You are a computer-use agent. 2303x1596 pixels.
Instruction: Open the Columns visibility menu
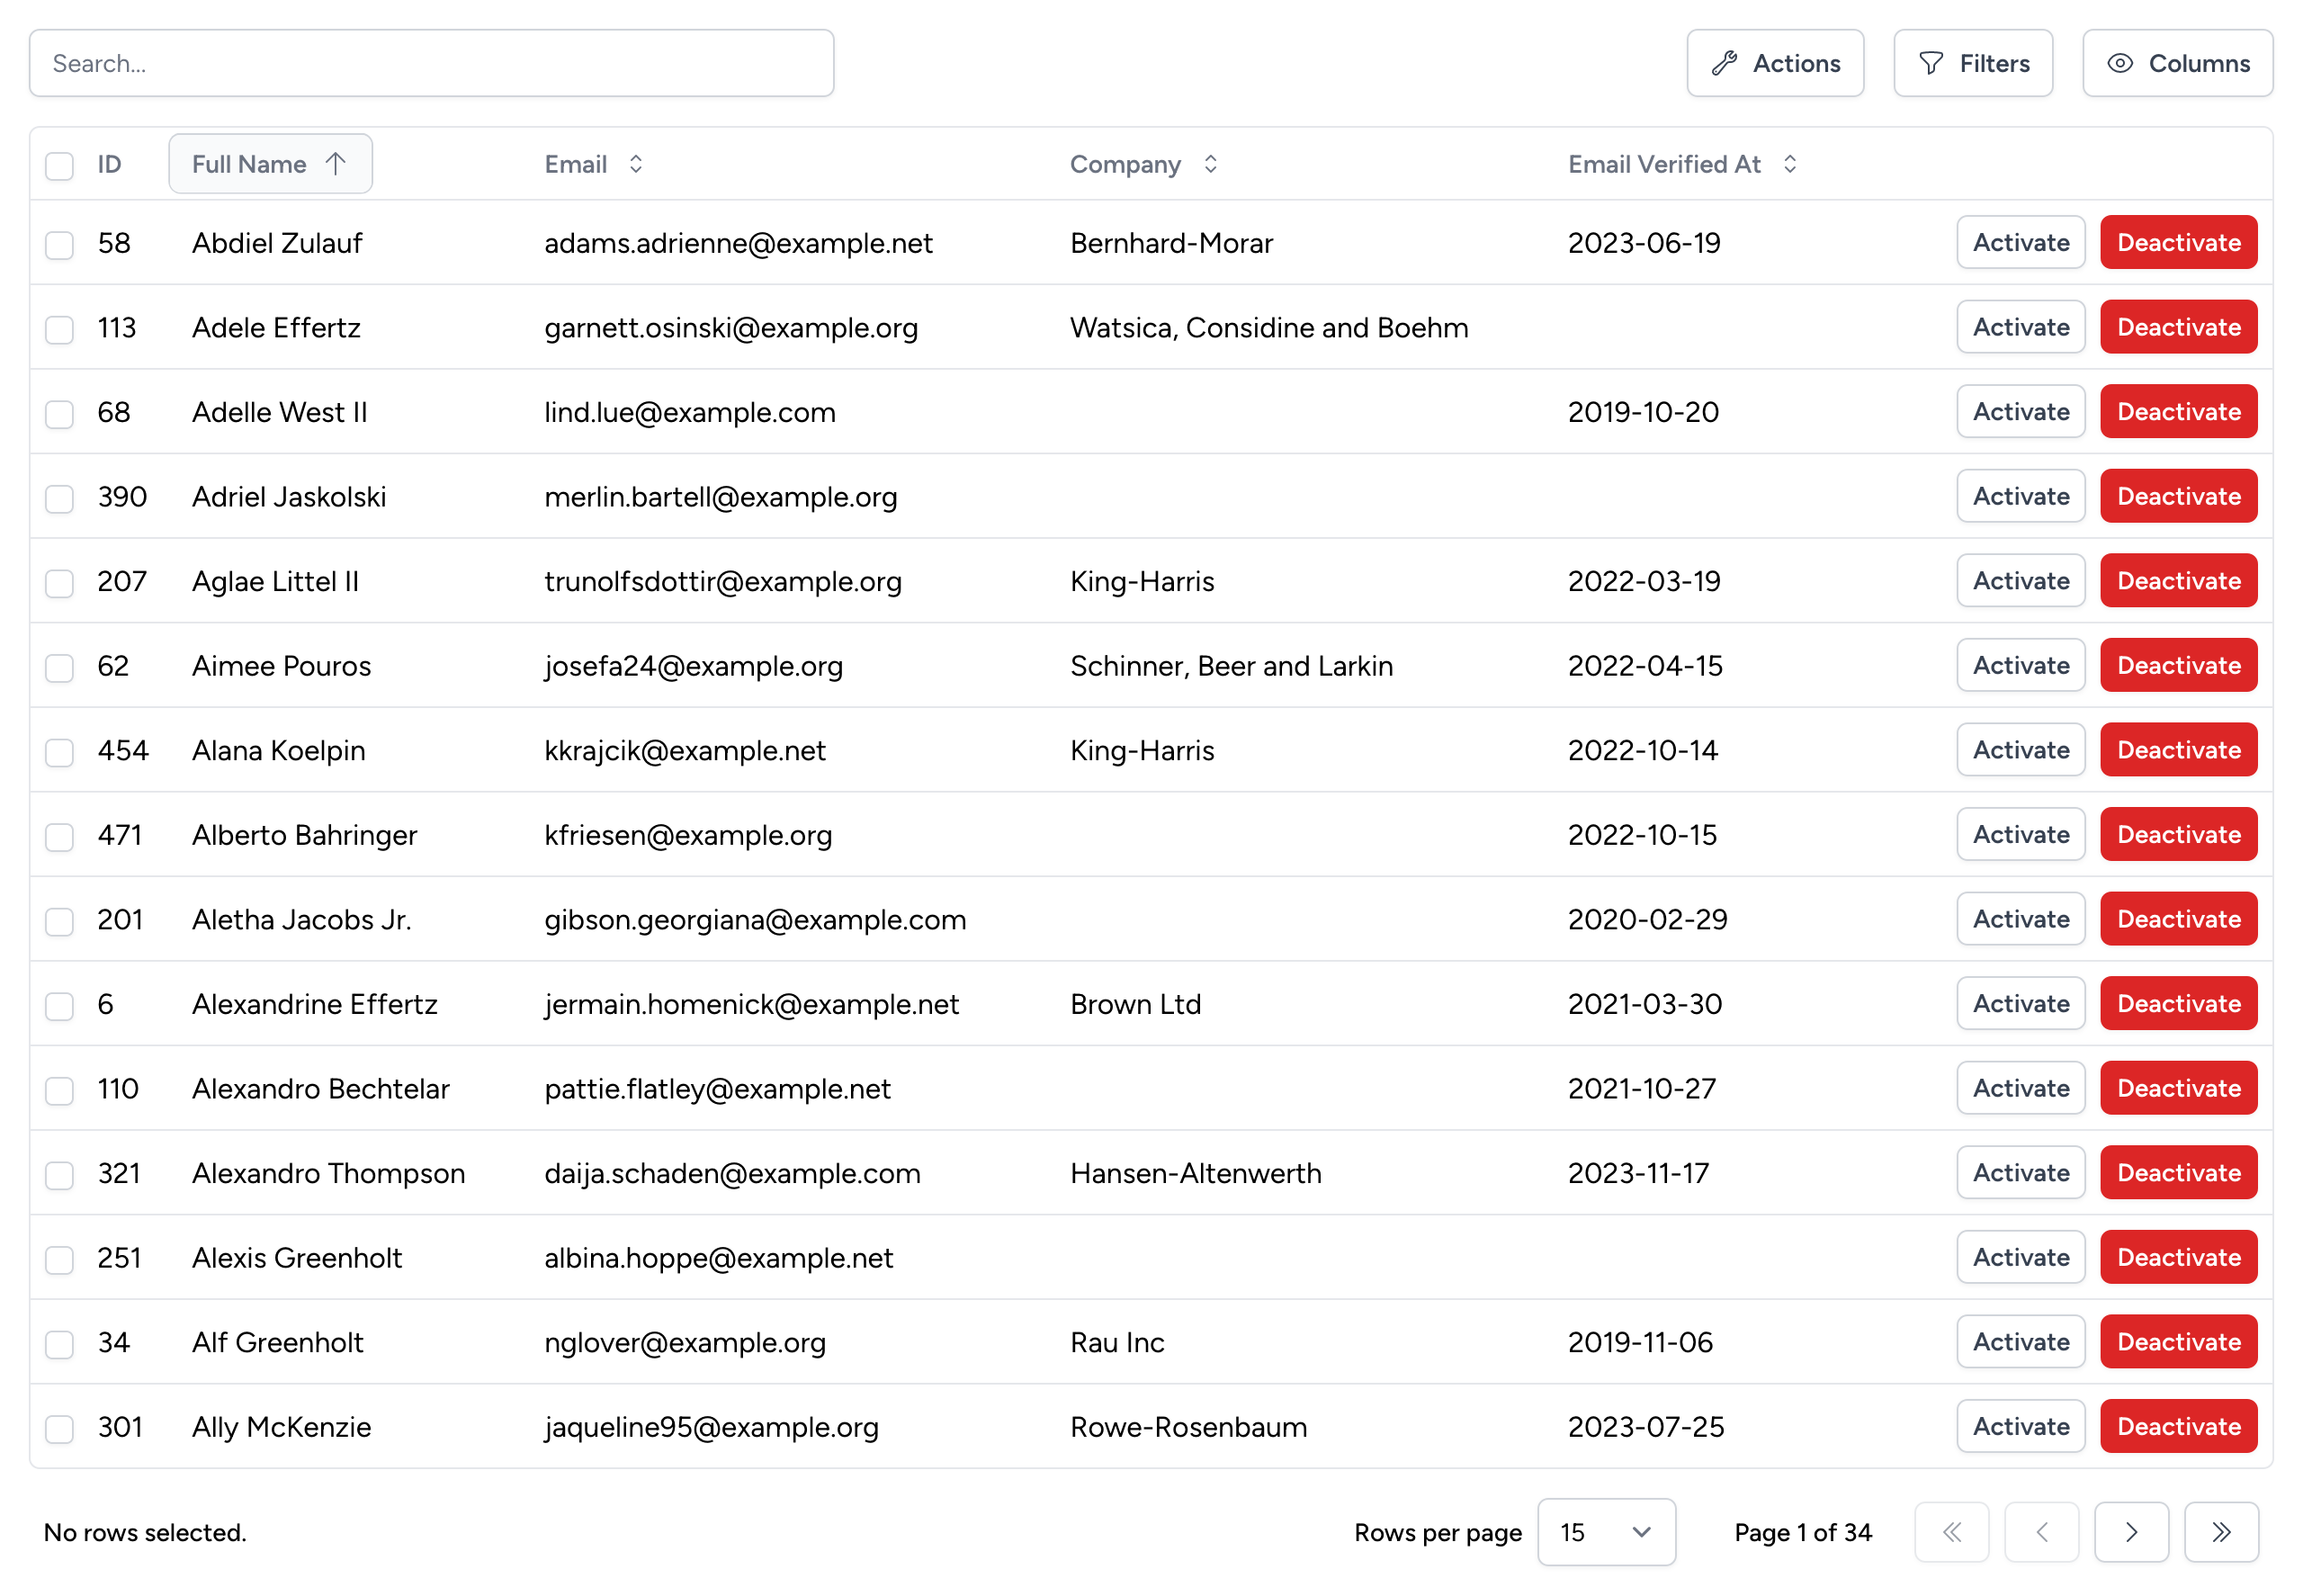2177,63
